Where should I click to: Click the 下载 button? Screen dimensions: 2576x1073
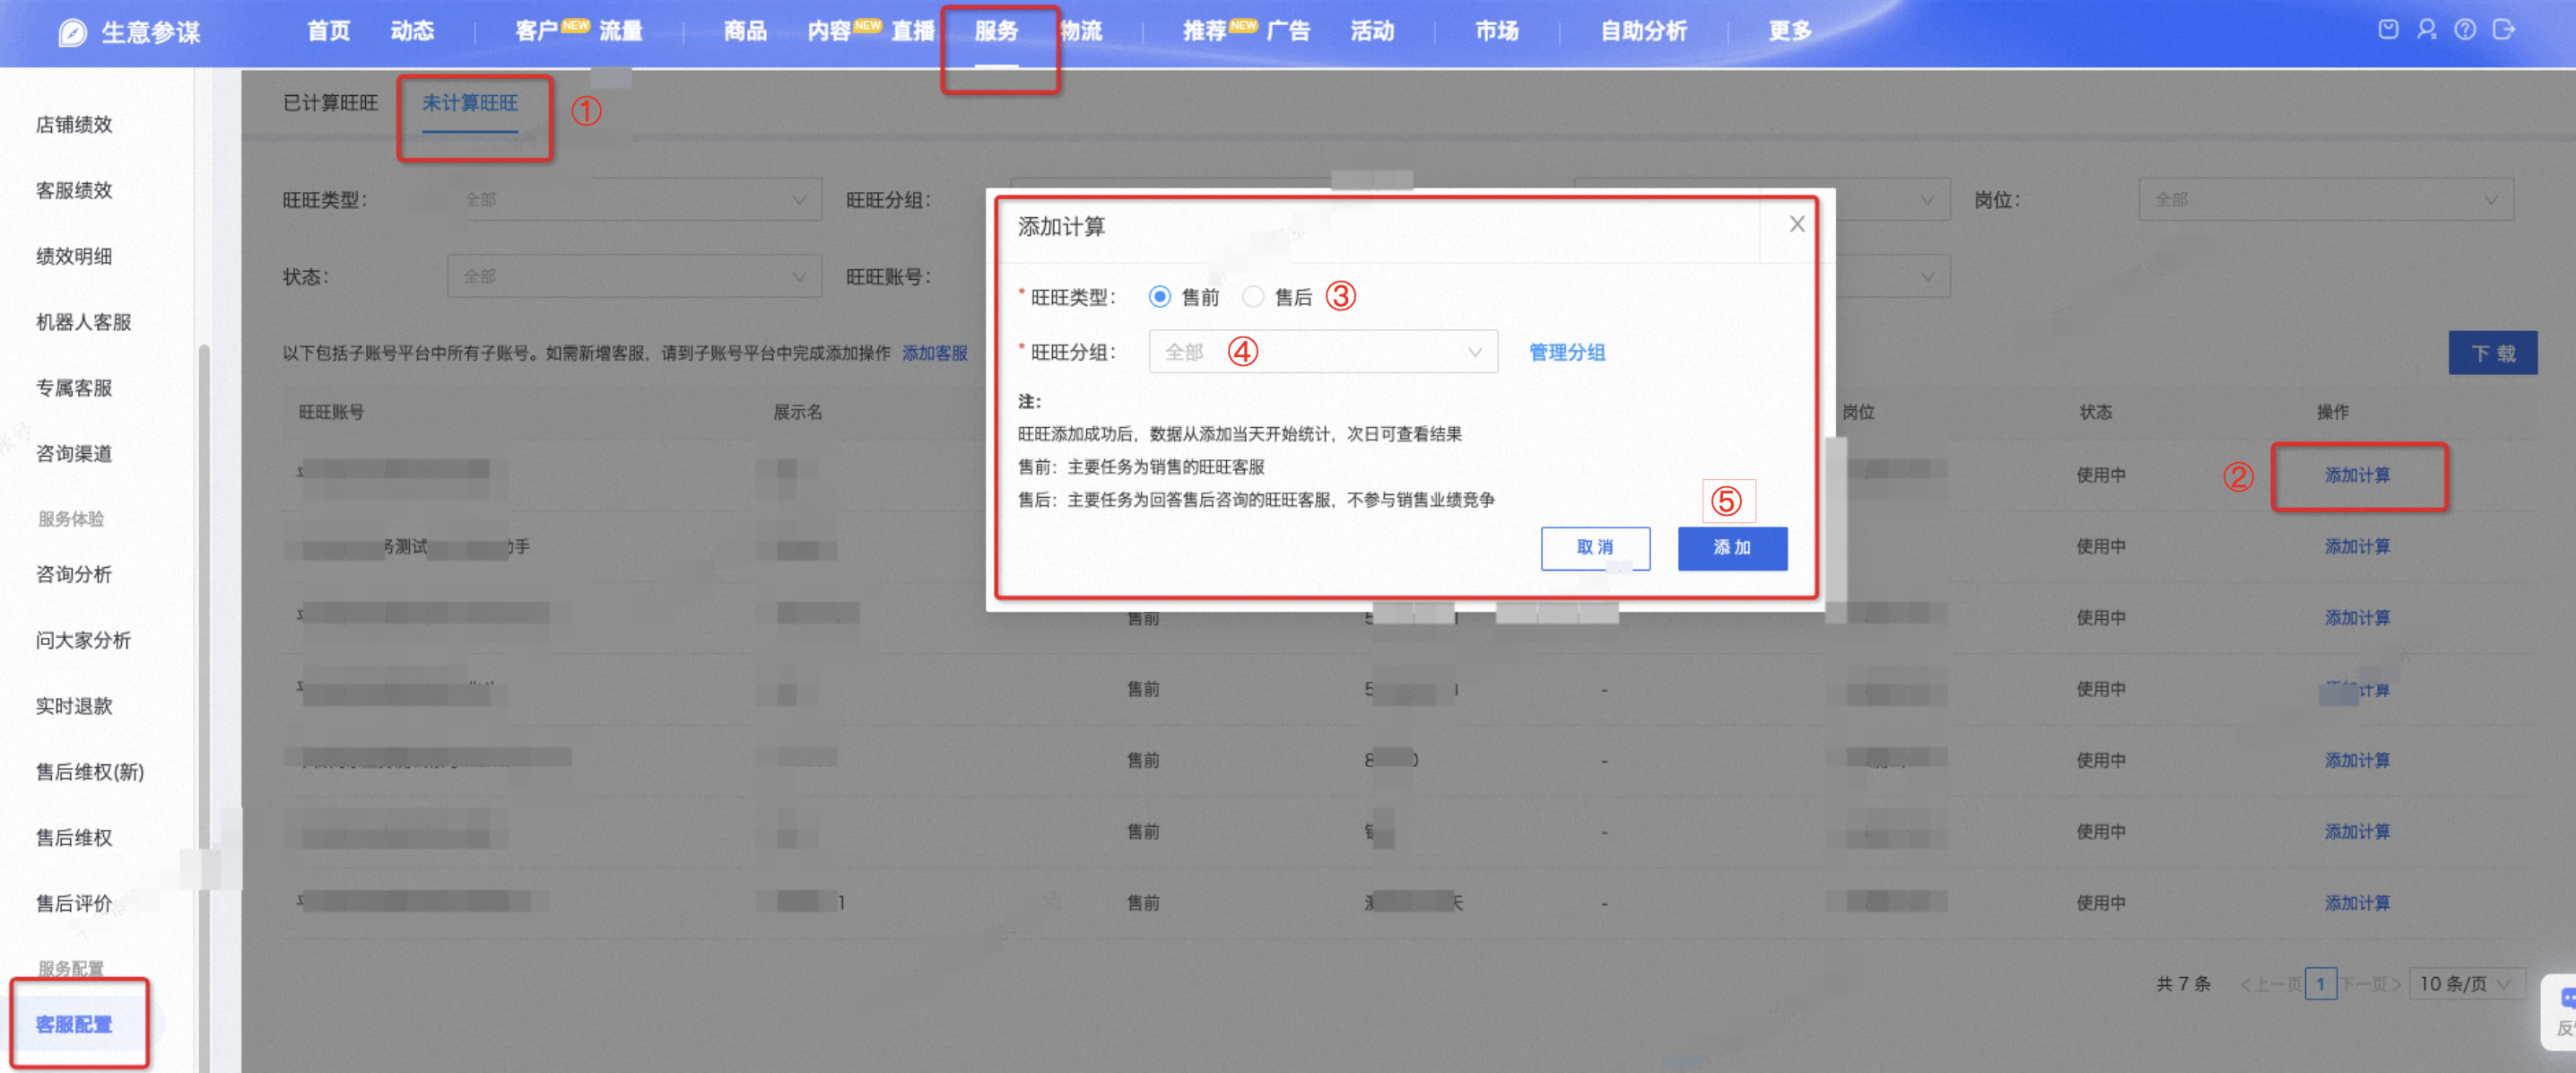tap(2492, 353)
